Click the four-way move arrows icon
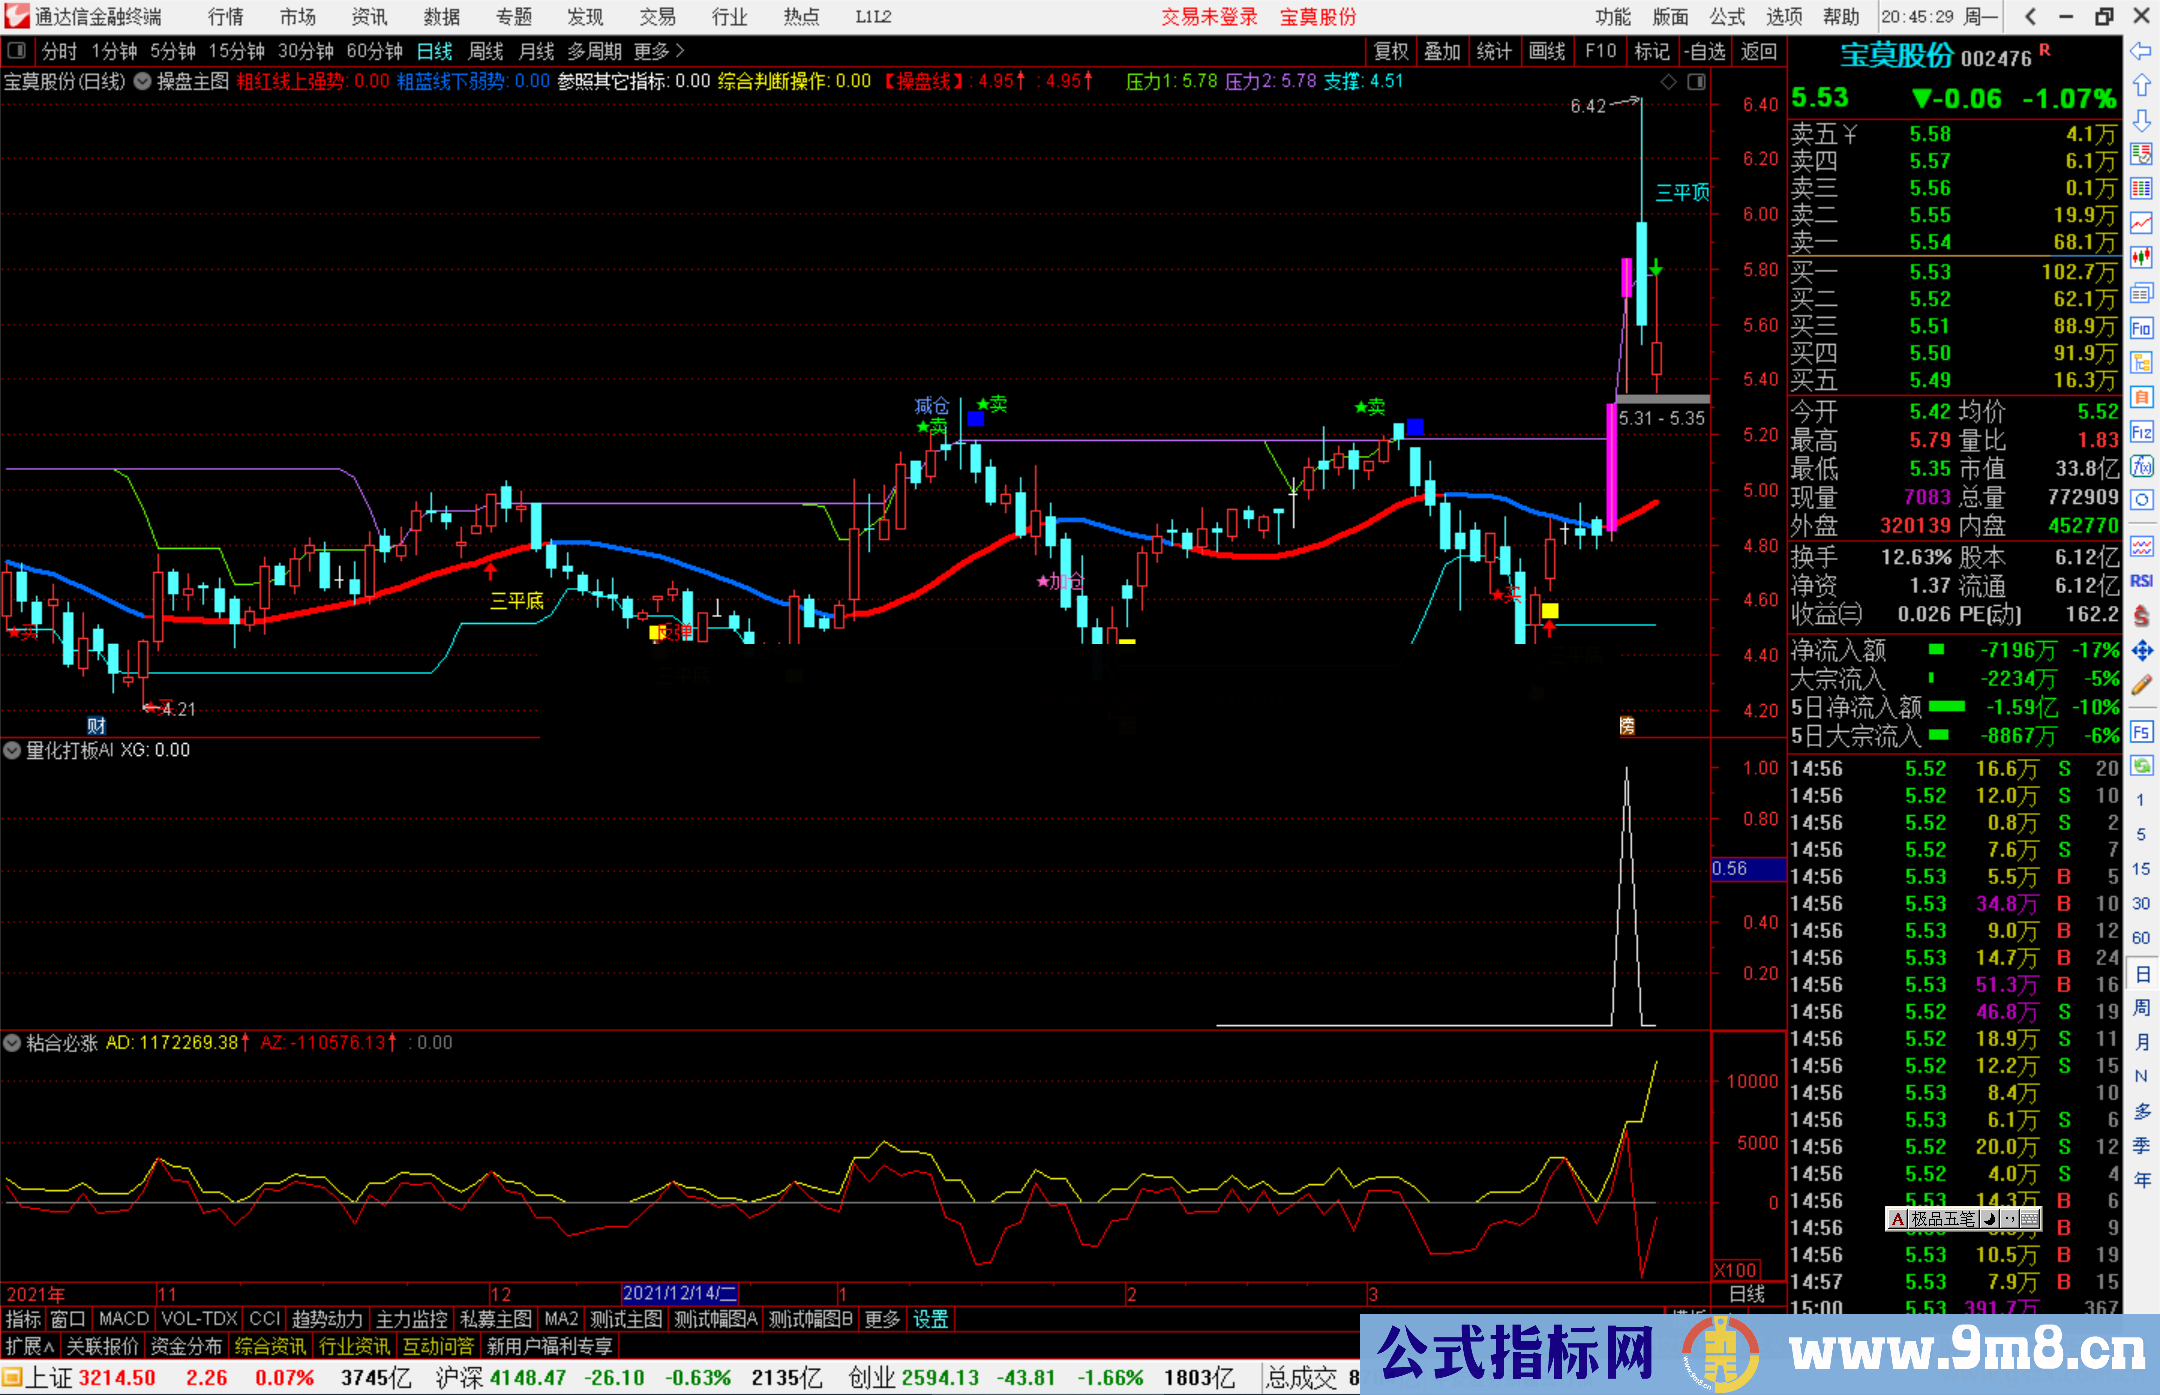The image size is (2160, 1395). (x=2141, y=651)
